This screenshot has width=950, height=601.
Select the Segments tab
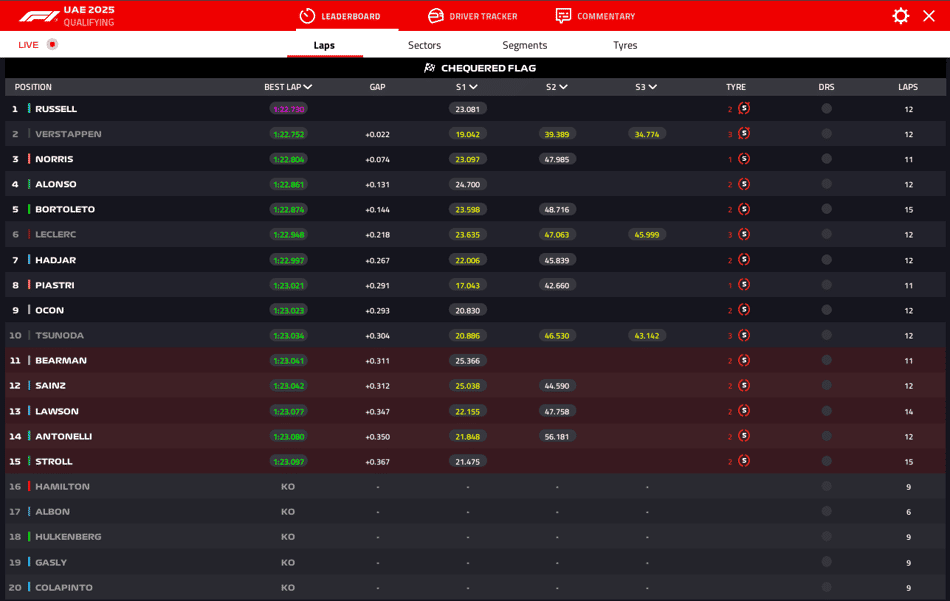pos(525,45)
